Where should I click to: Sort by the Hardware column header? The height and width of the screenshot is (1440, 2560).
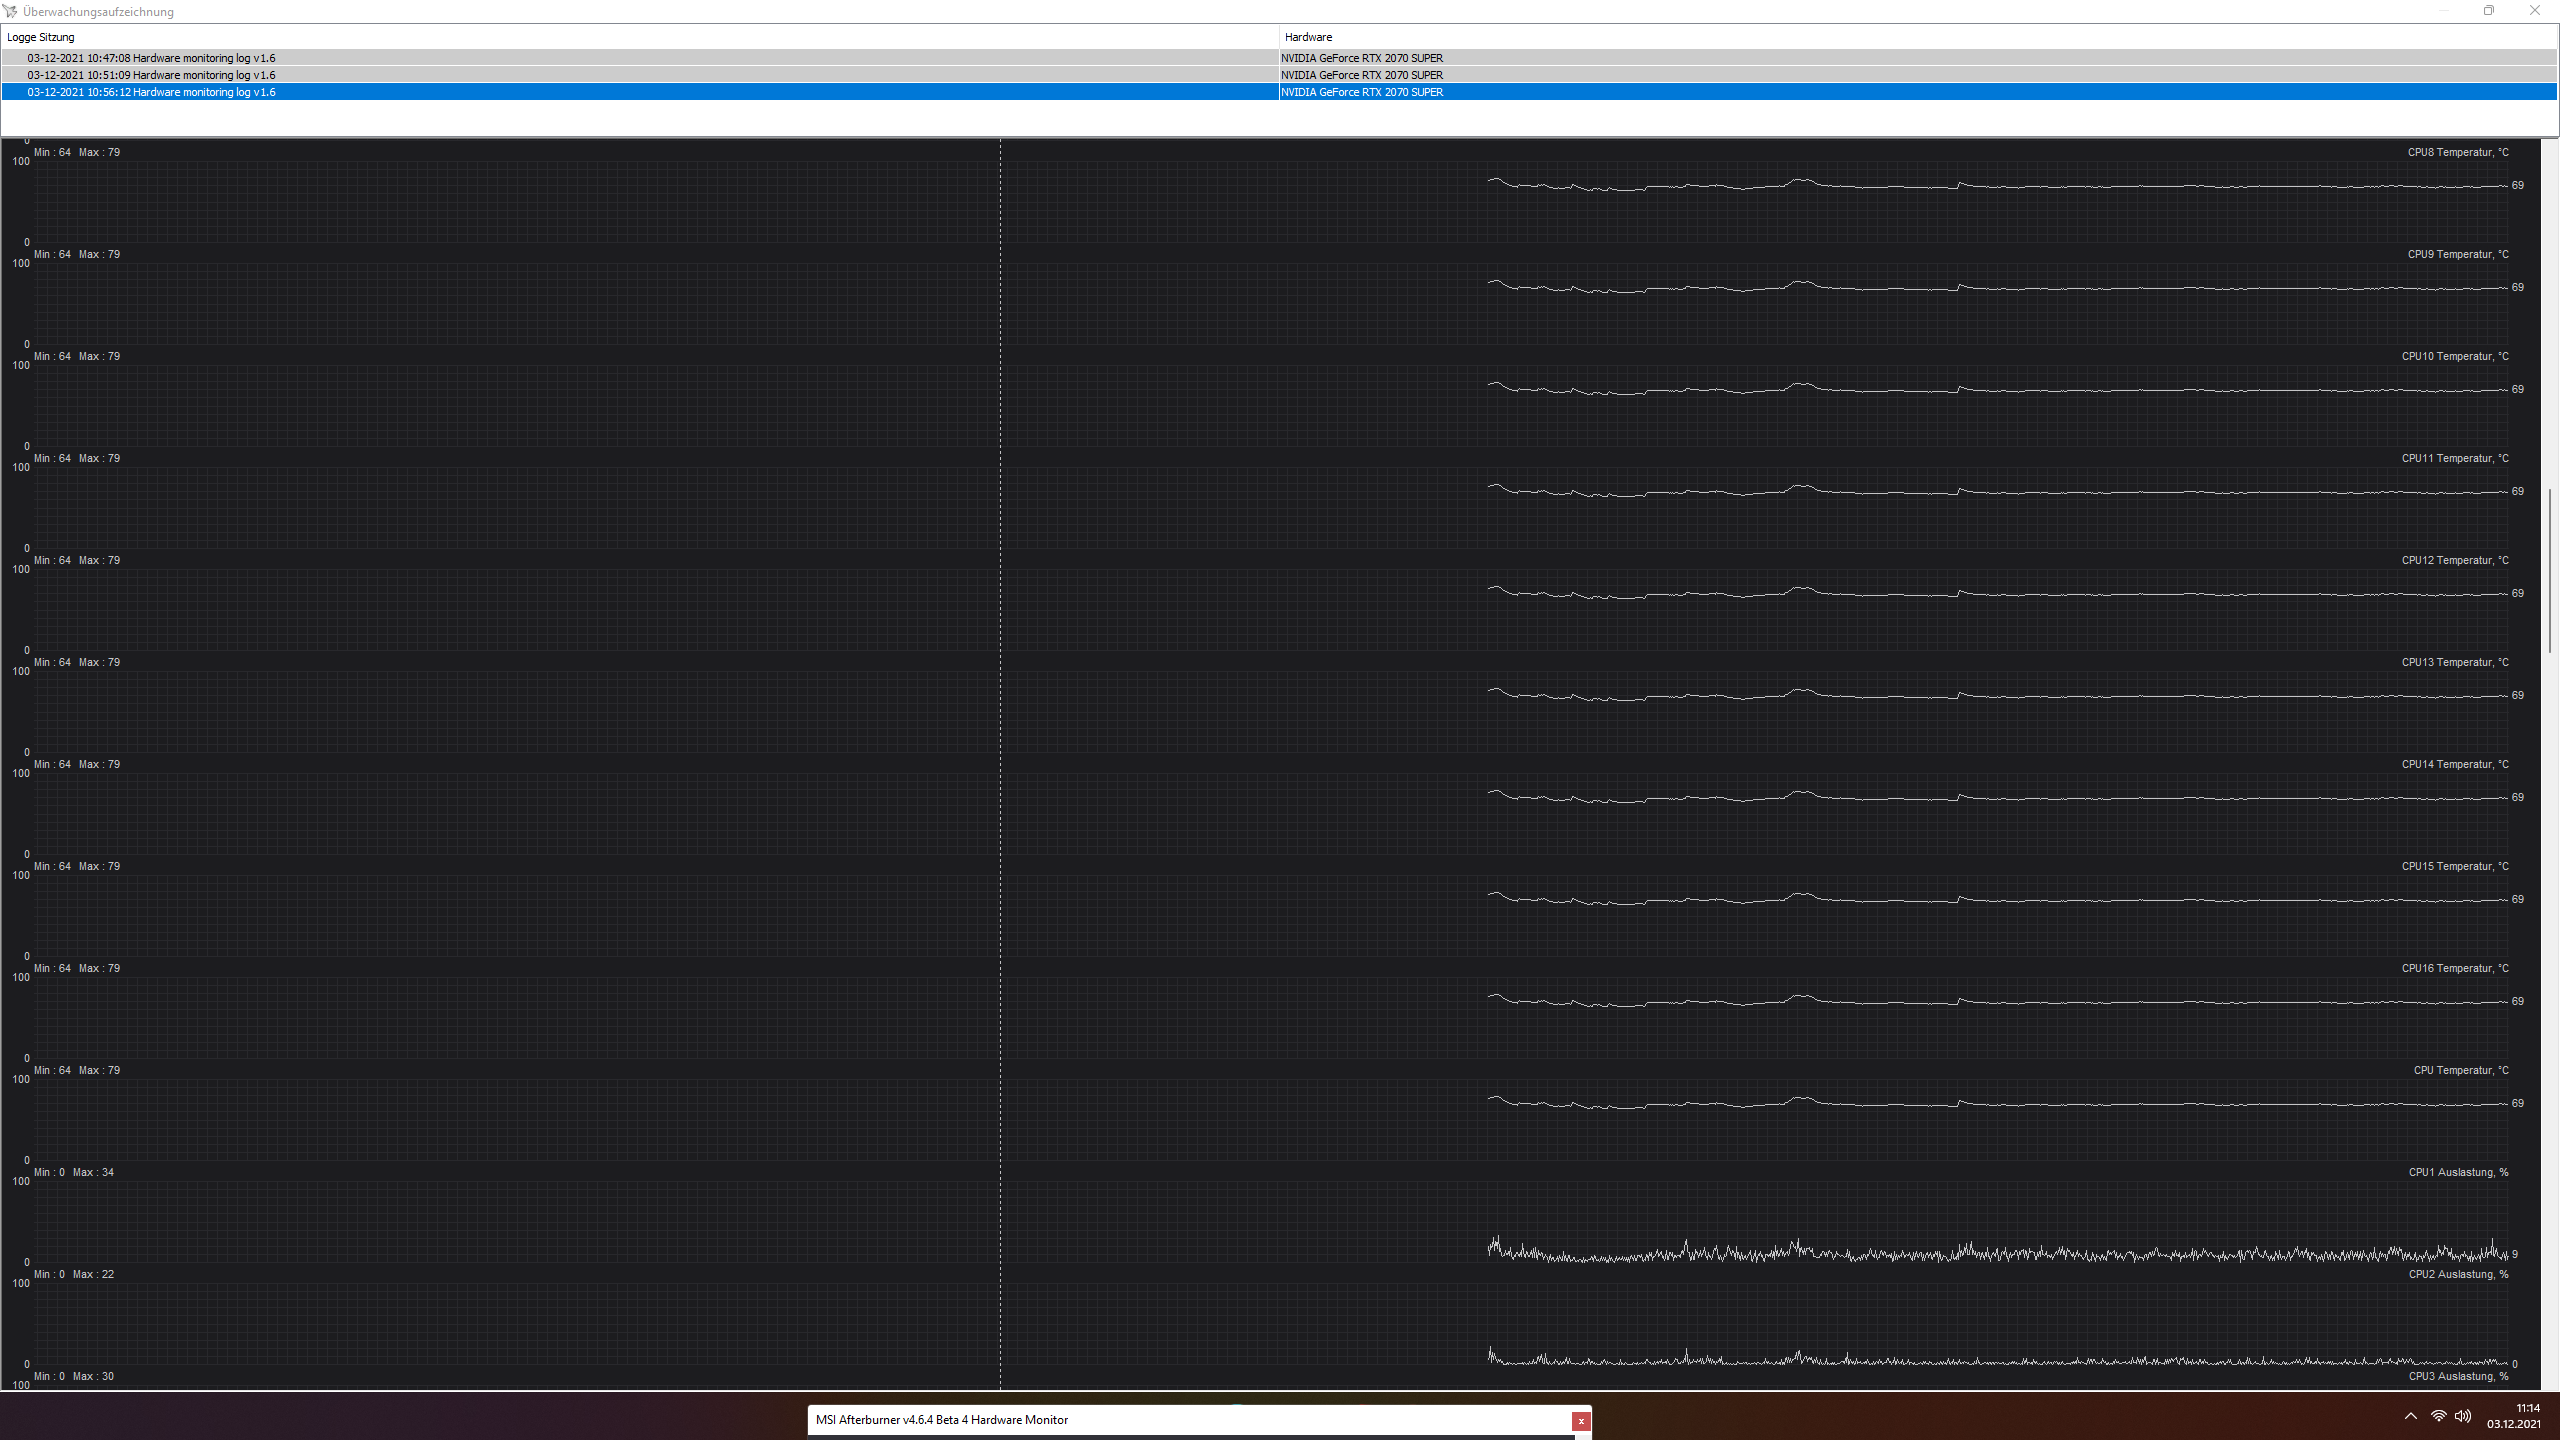coord(1308,37)
